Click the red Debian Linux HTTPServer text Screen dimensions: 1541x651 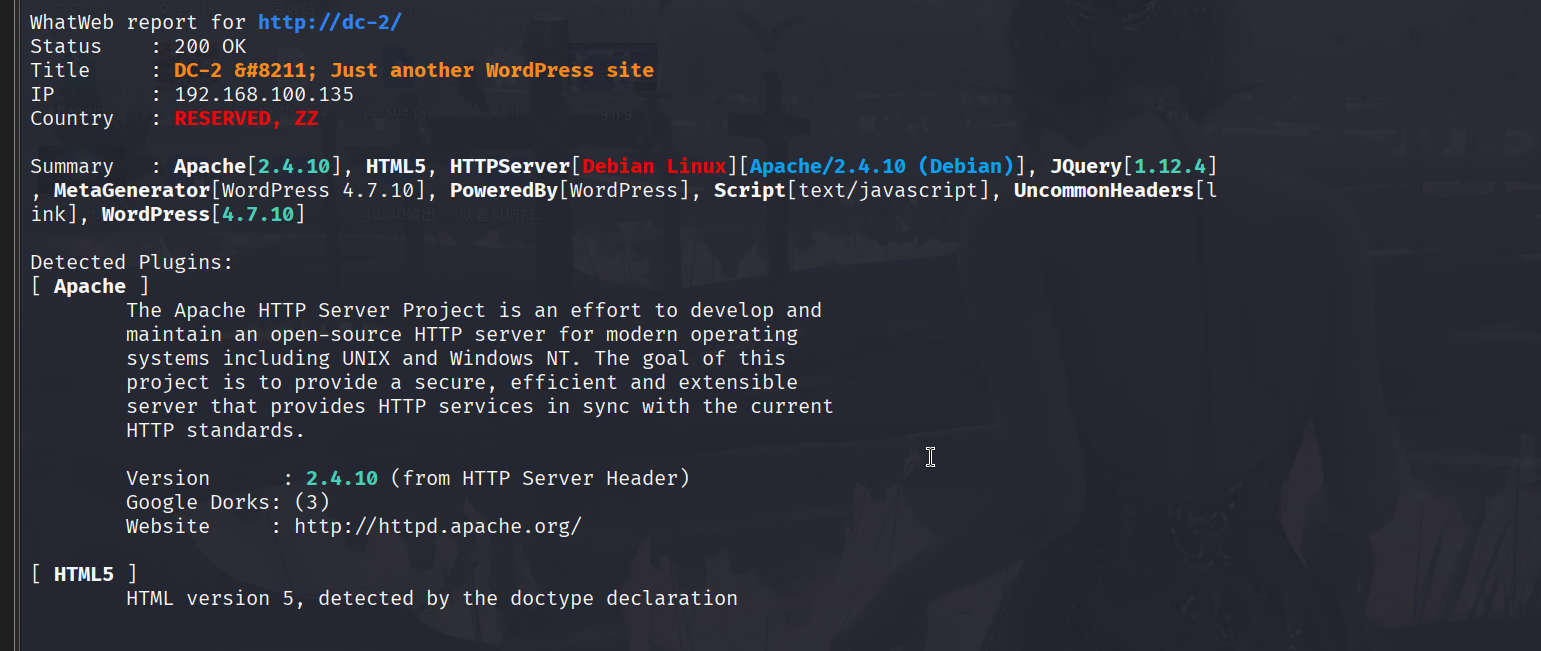(x=654, y=166)
